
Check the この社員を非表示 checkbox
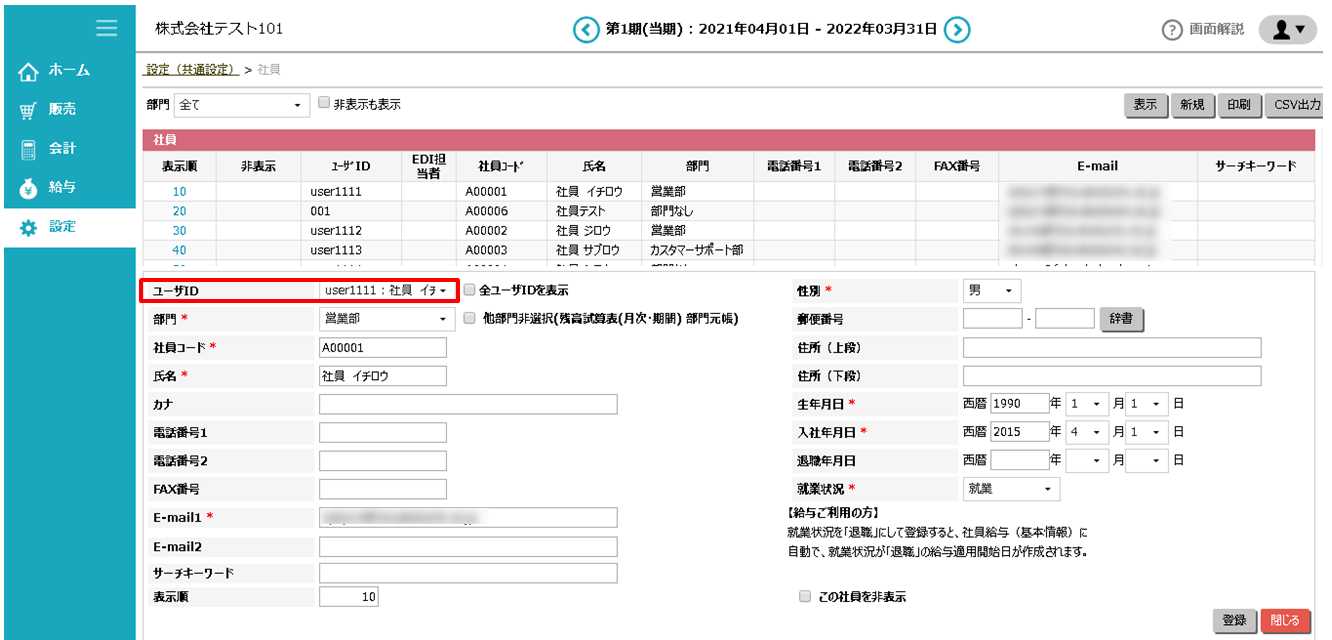(x=804, y=595)
